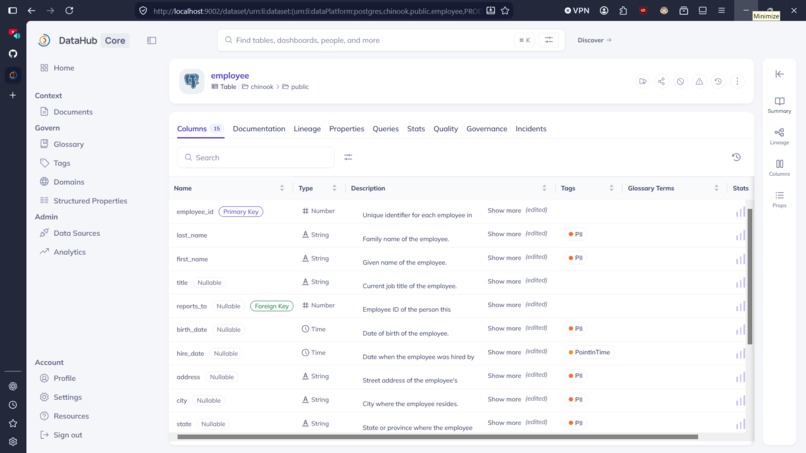Image resolution: width=806 pixels, height=453 pixels.
Task: Click the Discover link
Action: coord(594,40)
